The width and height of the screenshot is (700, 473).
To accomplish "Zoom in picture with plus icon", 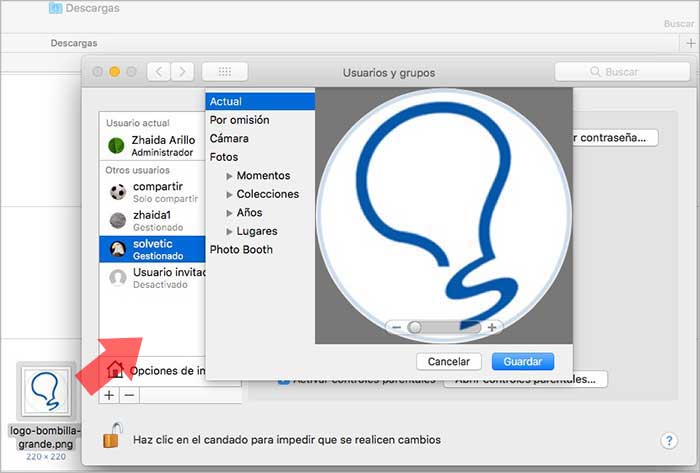I will pyautogui.click(x=492, y=328).
